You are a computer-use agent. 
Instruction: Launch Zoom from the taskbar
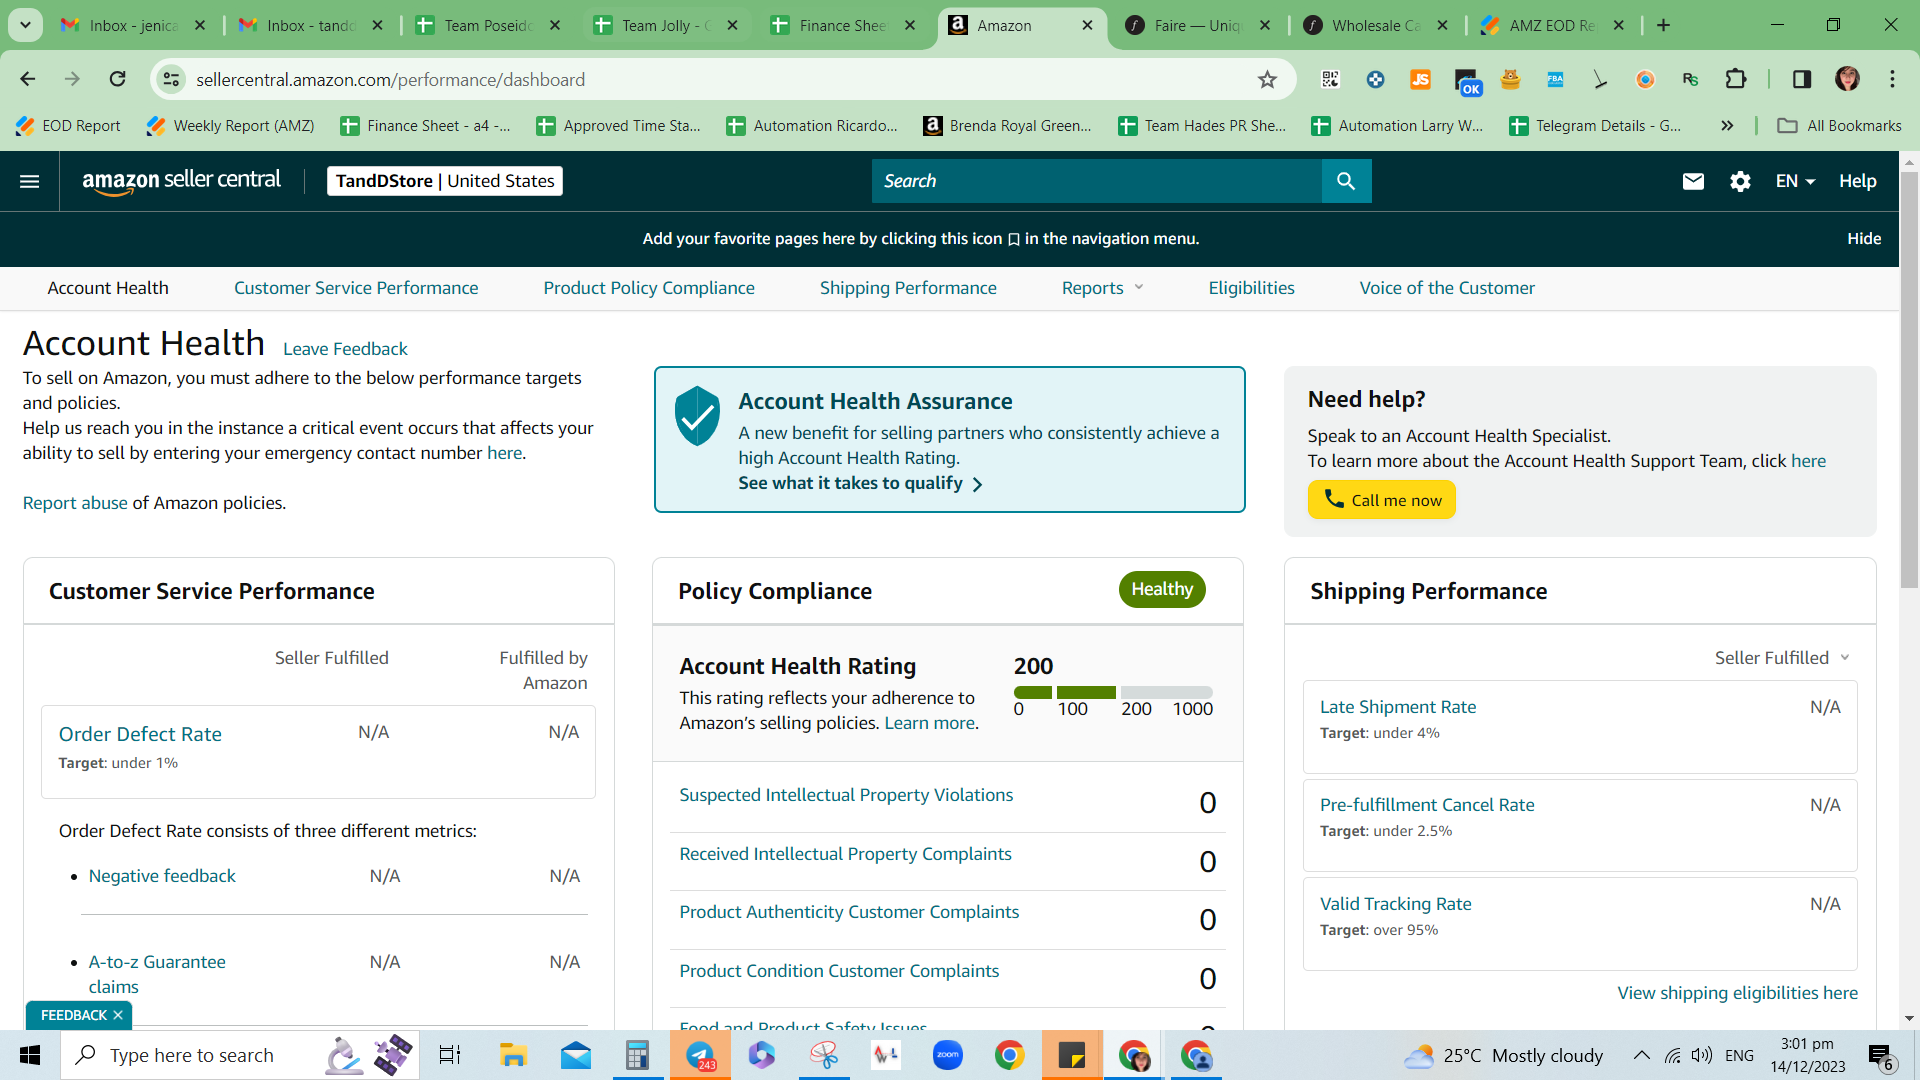click(947, 1055)
